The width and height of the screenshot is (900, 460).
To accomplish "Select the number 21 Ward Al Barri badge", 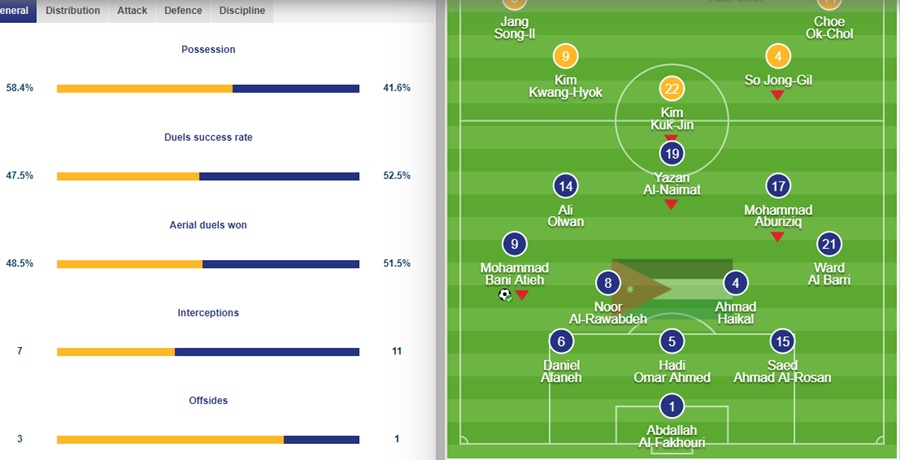I will (x=828, y=244).
